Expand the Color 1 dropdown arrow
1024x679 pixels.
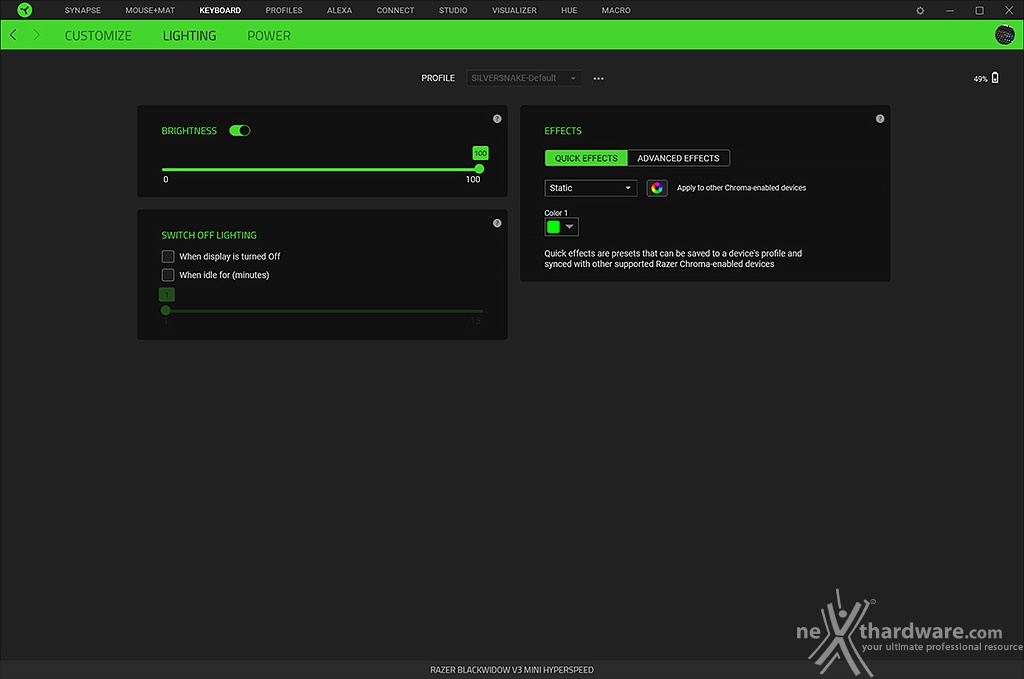(x=569, y=227)
